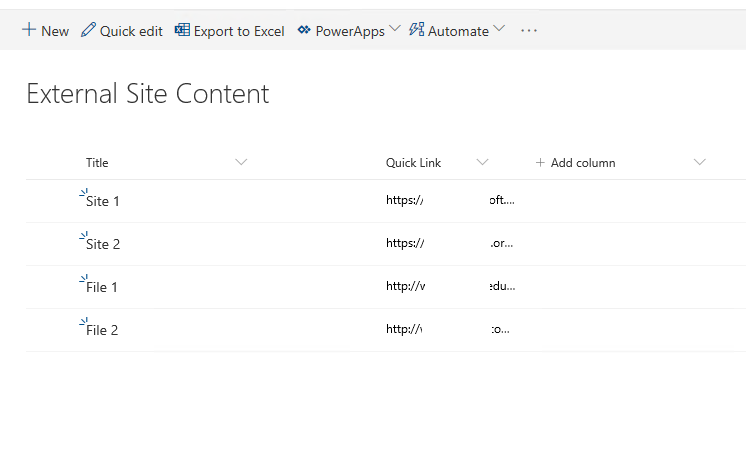Click PowerApps label in command bar
This screenshot has width=746, height=453.
click(x=350, y=31)
